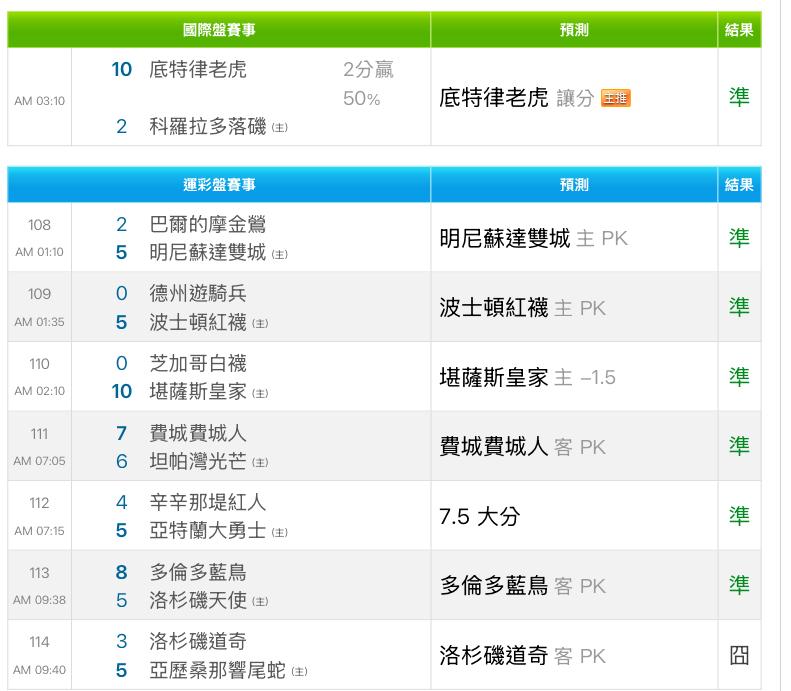Click the prediction 洛杉磯道奇 客 PK
Screen dimensions: 791x691
click(x=522, y=656)
